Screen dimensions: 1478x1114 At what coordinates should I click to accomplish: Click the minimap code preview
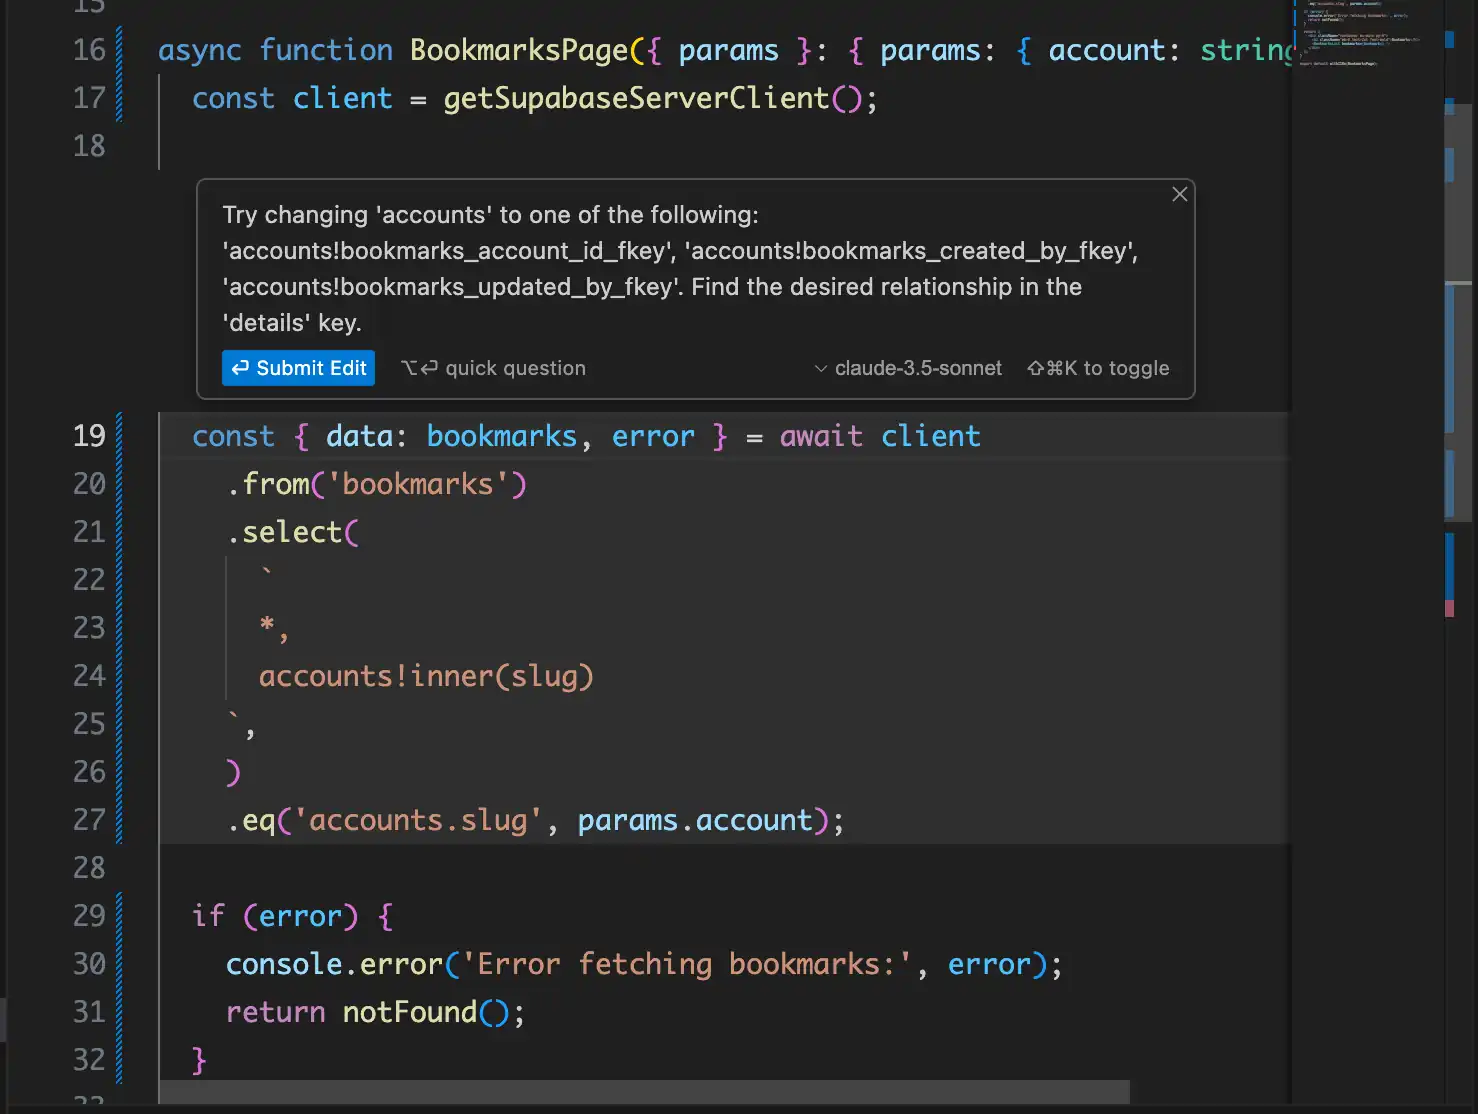(1350, 35)
